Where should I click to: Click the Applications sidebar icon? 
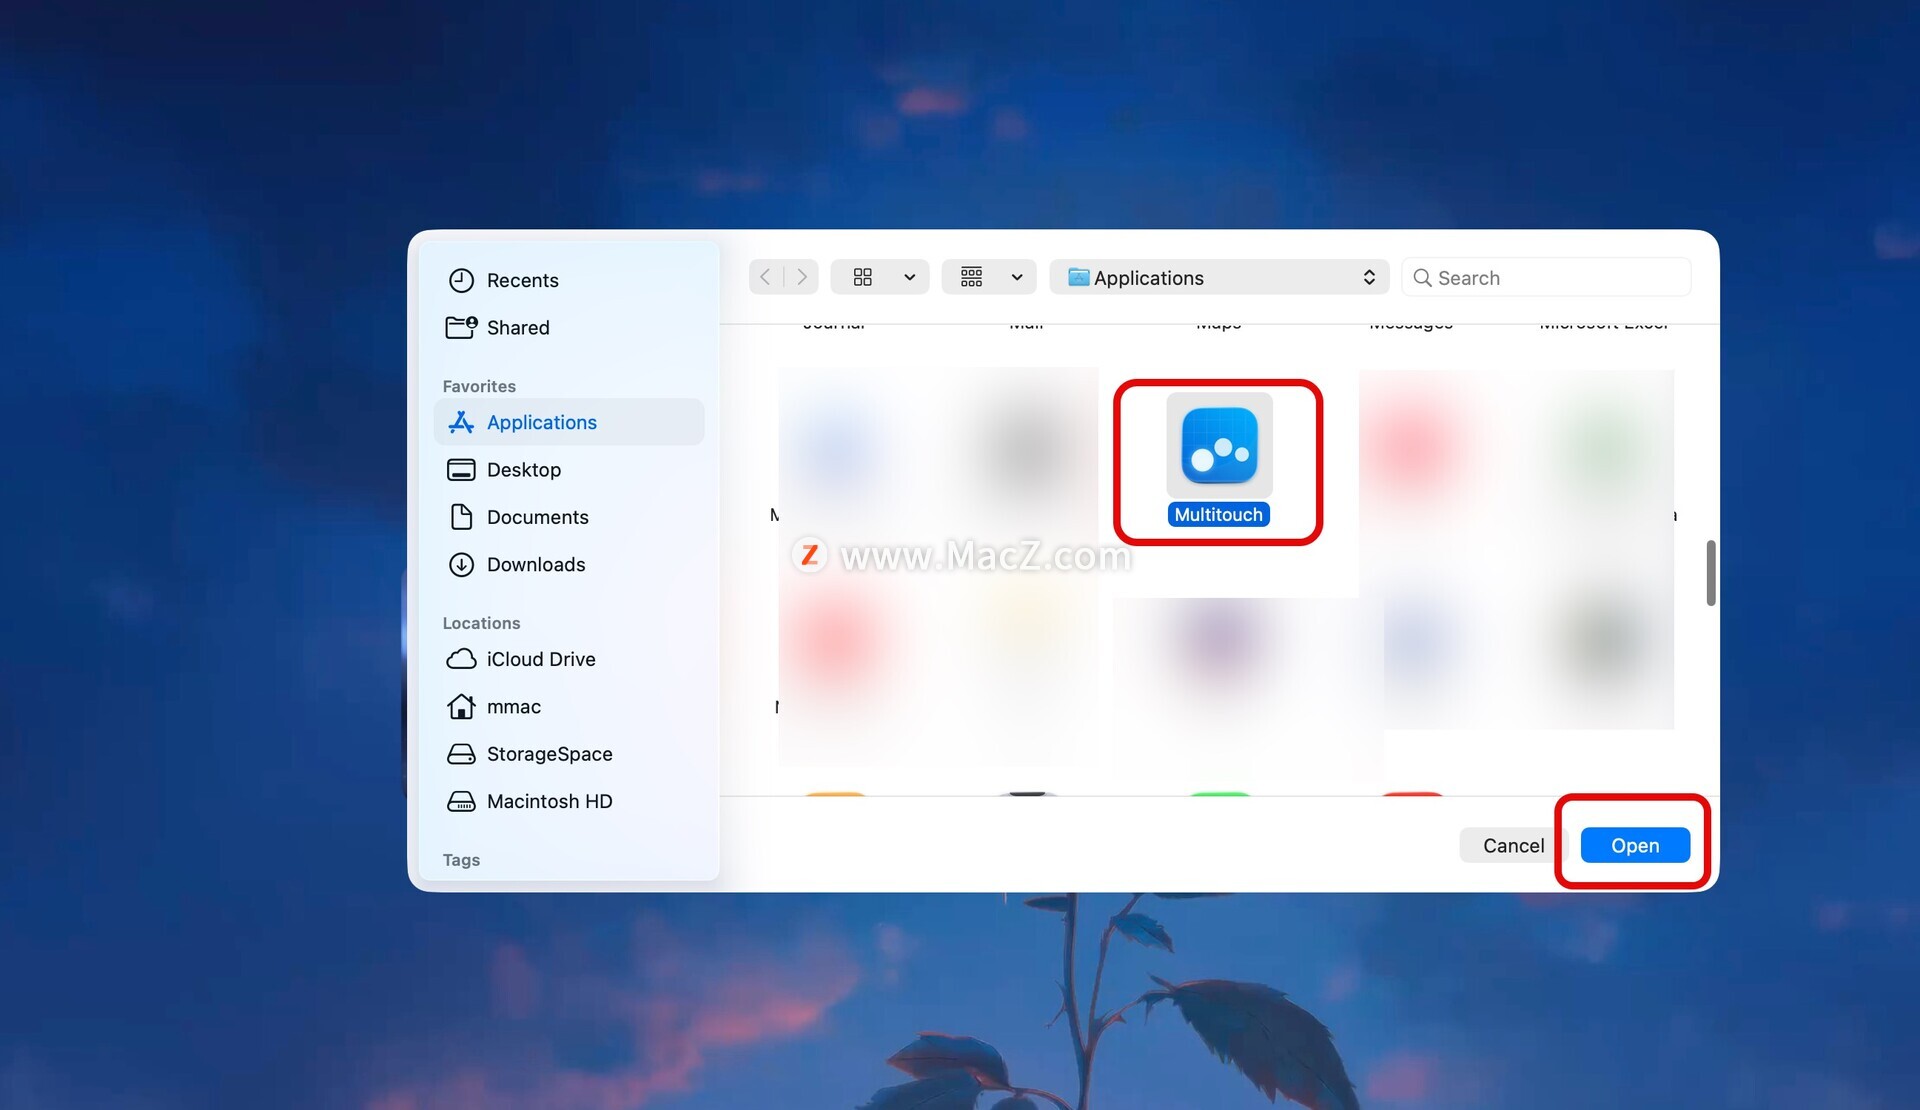461,422
